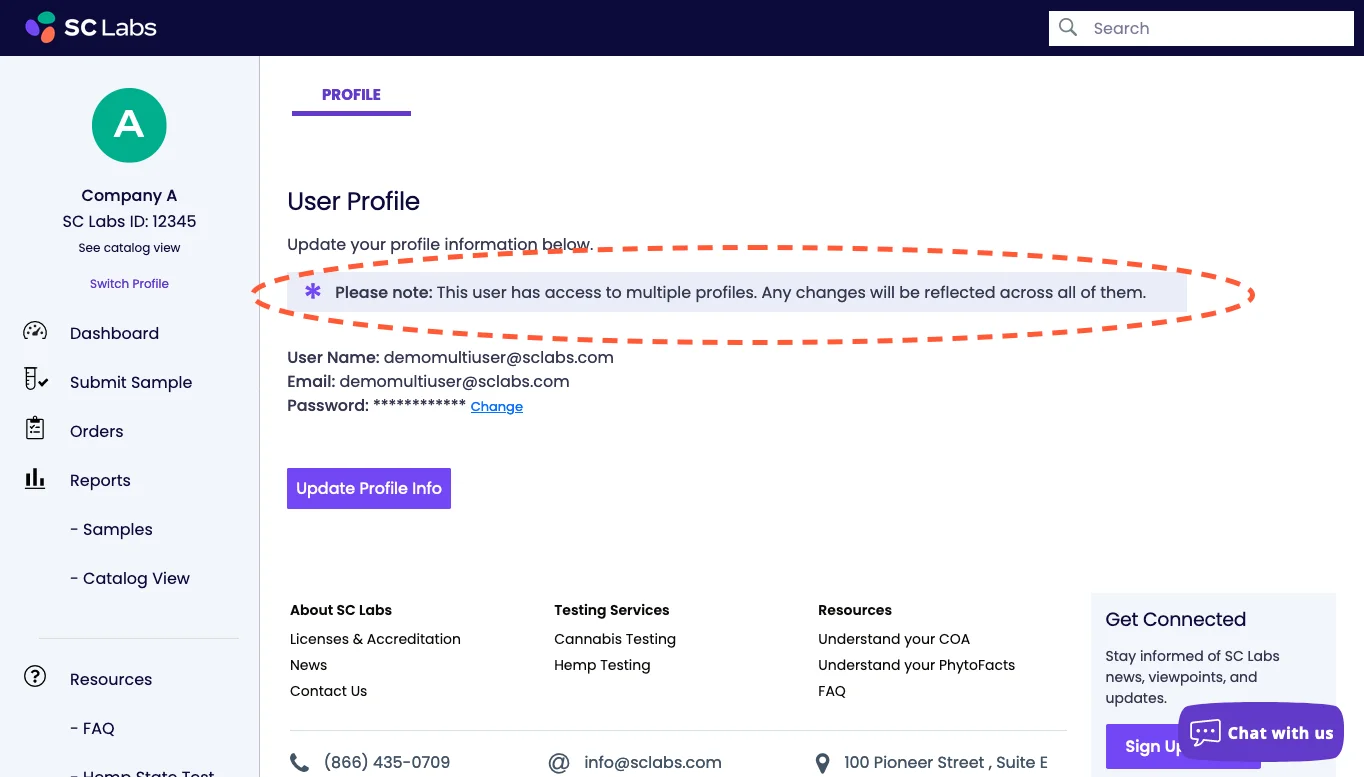Click the Reports bar chart icon
The image size is (1364, 777).
[x=35, y=479]
